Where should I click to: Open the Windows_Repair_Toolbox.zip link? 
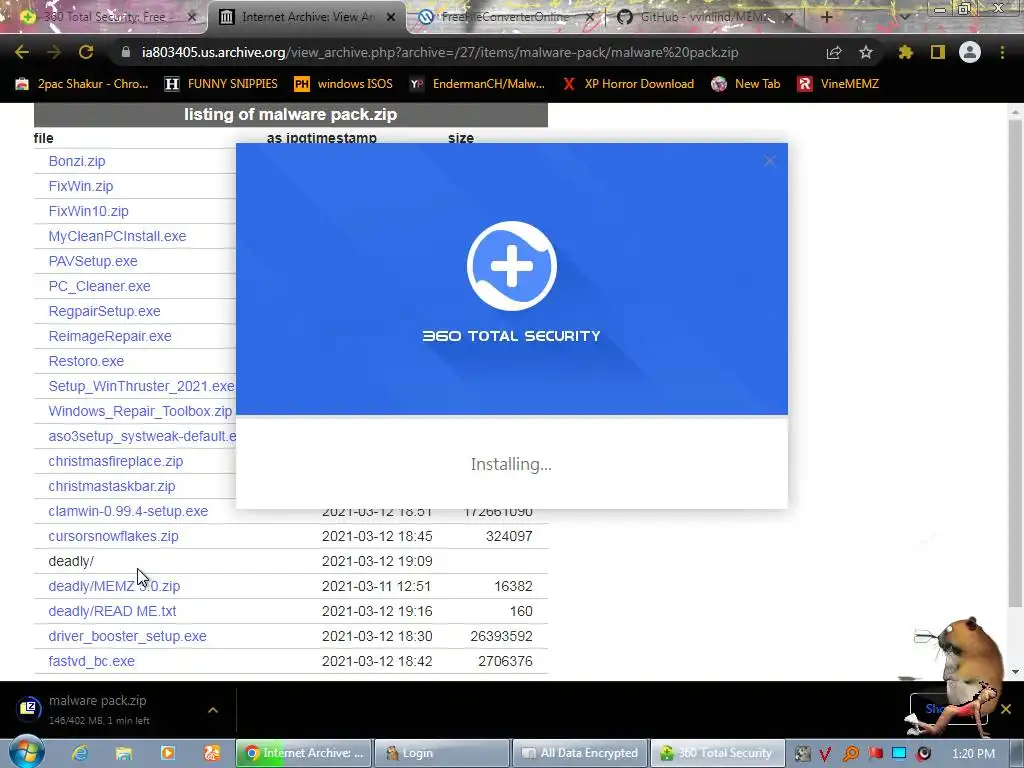(140, 411)
